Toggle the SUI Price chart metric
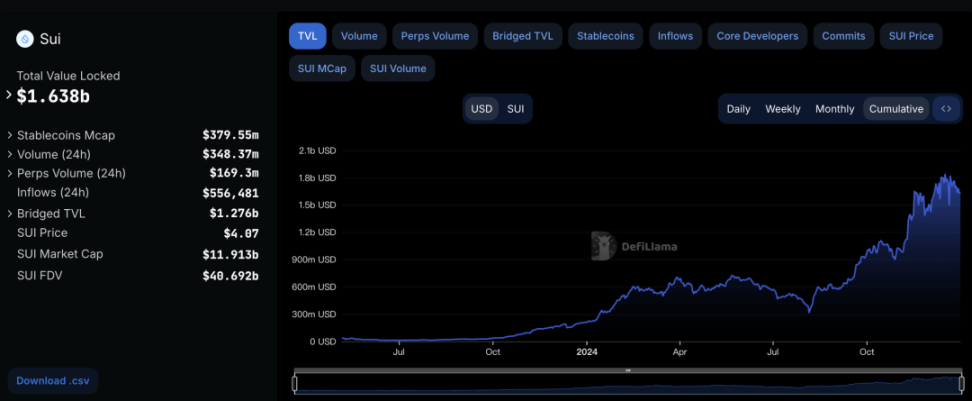972x401 pixels. coord(911,36)
